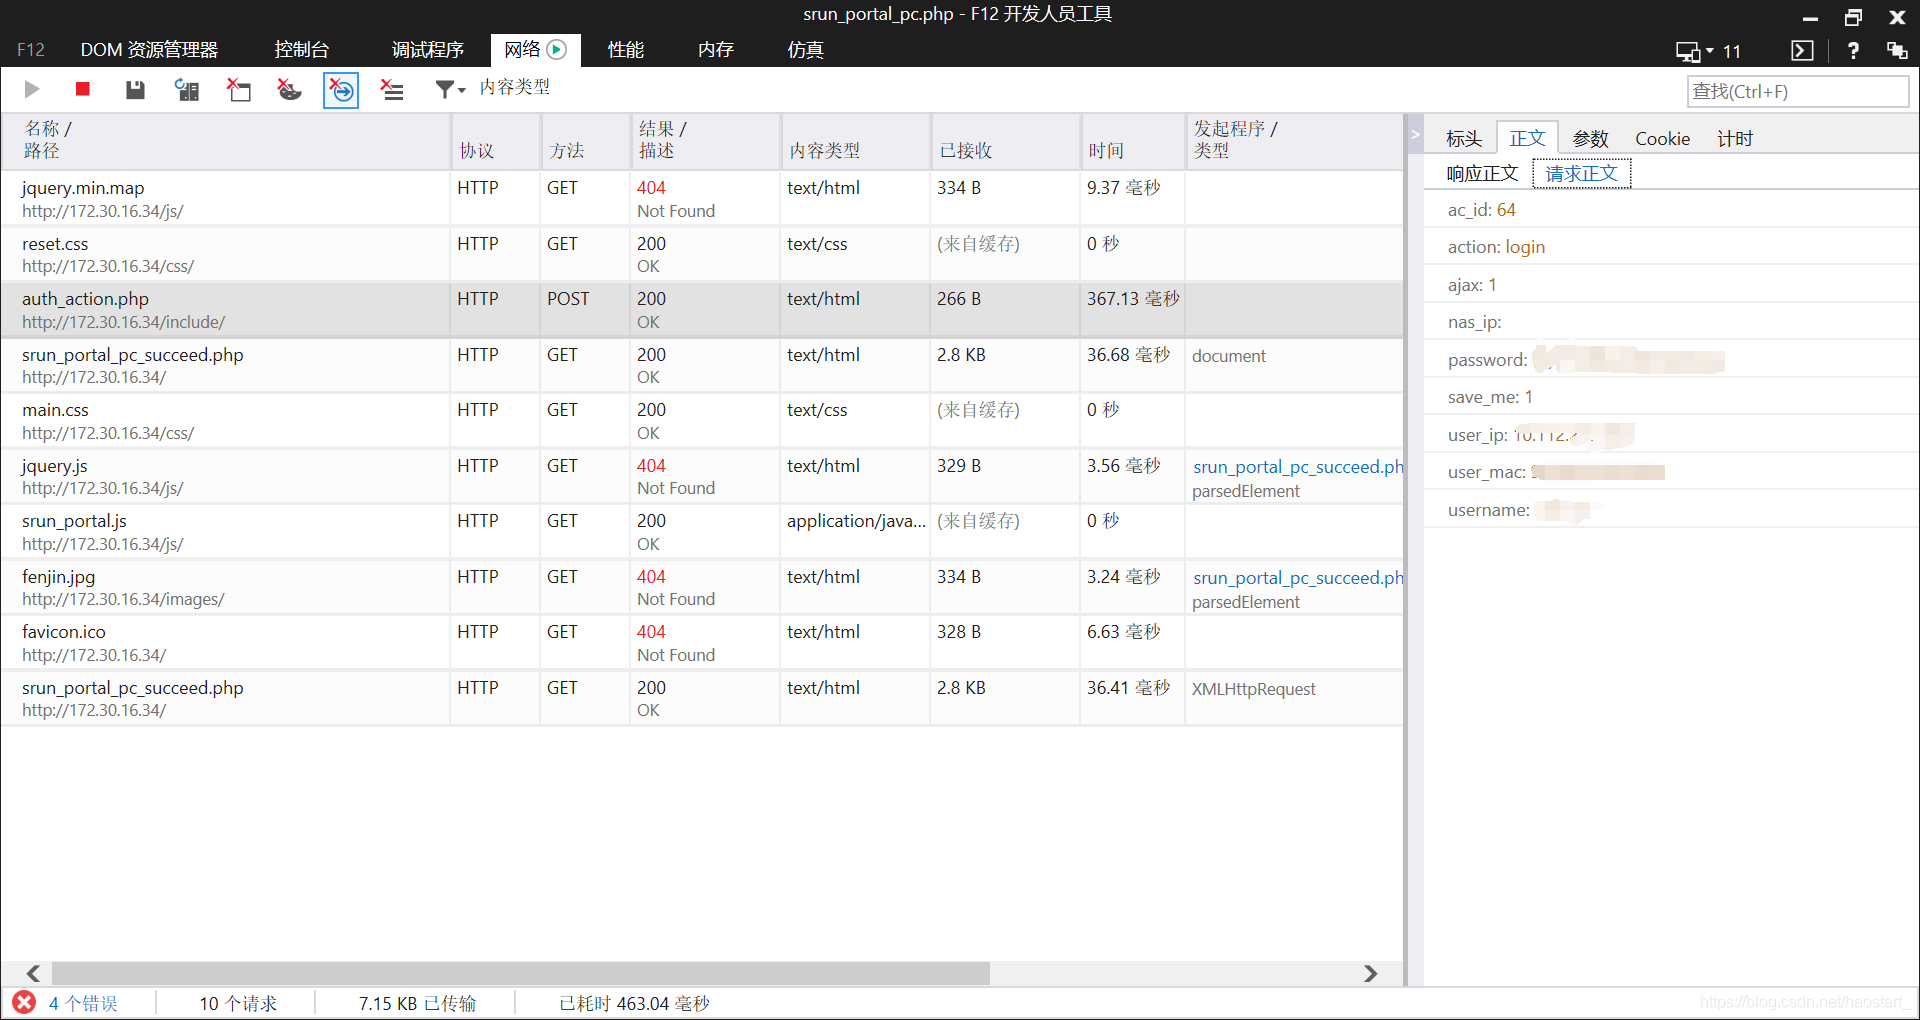Screen dimensions: 1920x1020
Task: Select srun_portal.js request row
Action: [x=702, y=532]
